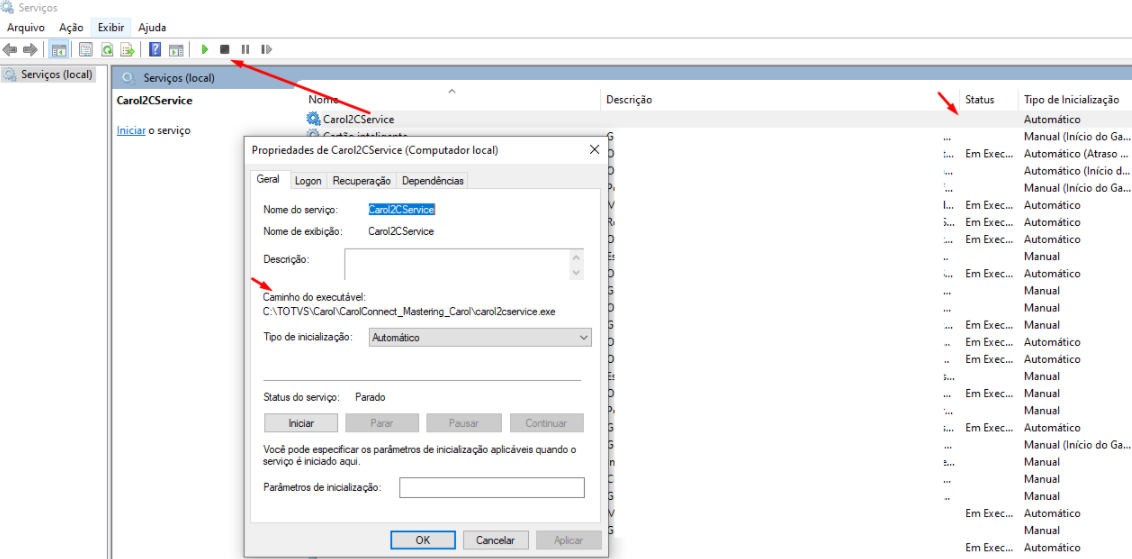Open the Arquivo menu
Image resolution: width=1132 pixels, height=559 pixels.
coord(26,27)
